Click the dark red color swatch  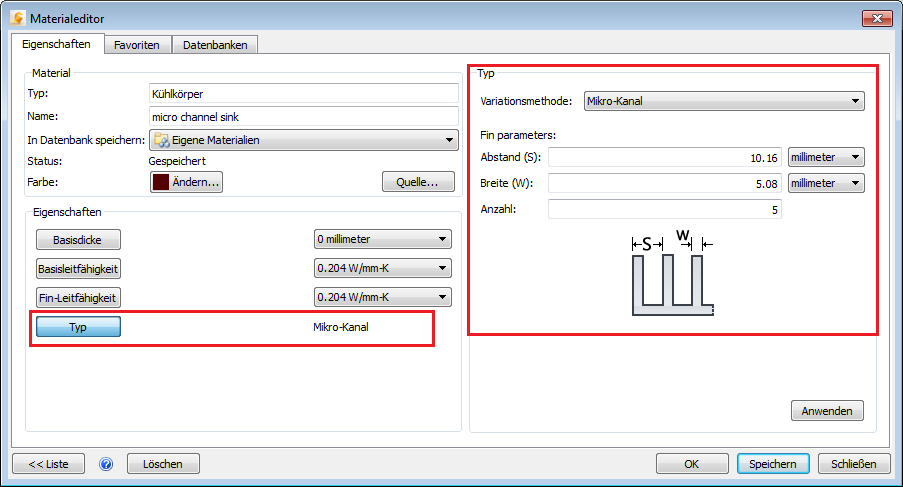(161, 182)
